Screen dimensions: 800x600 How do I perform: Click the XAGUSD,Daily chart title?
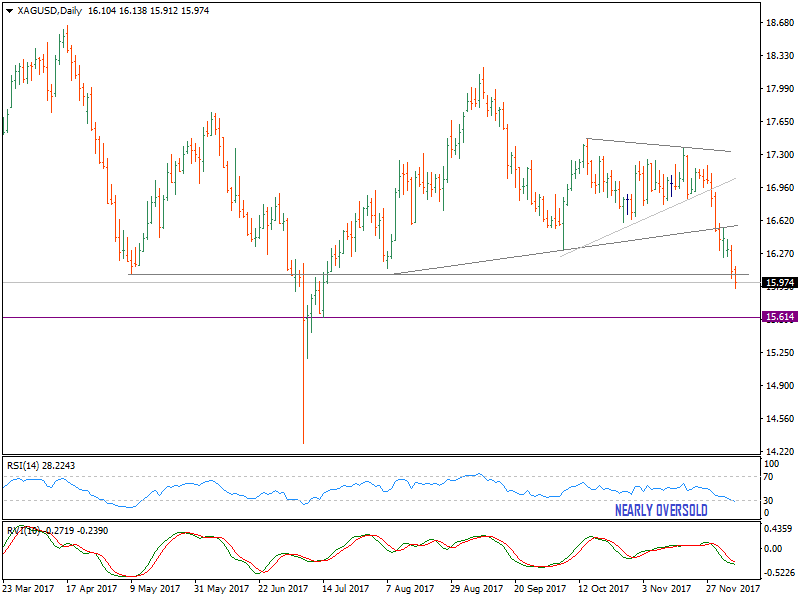tap(45, 10)
